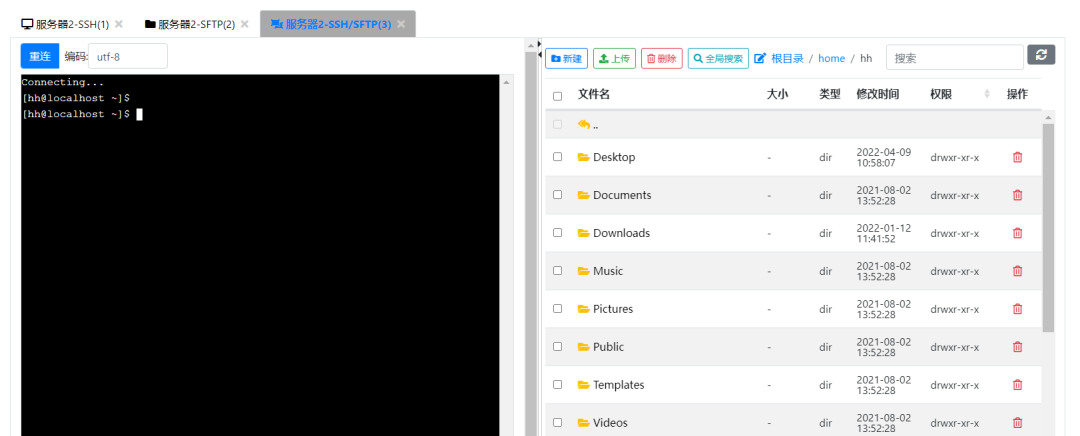The height and width of the screenshot is (436, 1080).
Task: Check the Public row checkbox
Action: tap(557, 346)
